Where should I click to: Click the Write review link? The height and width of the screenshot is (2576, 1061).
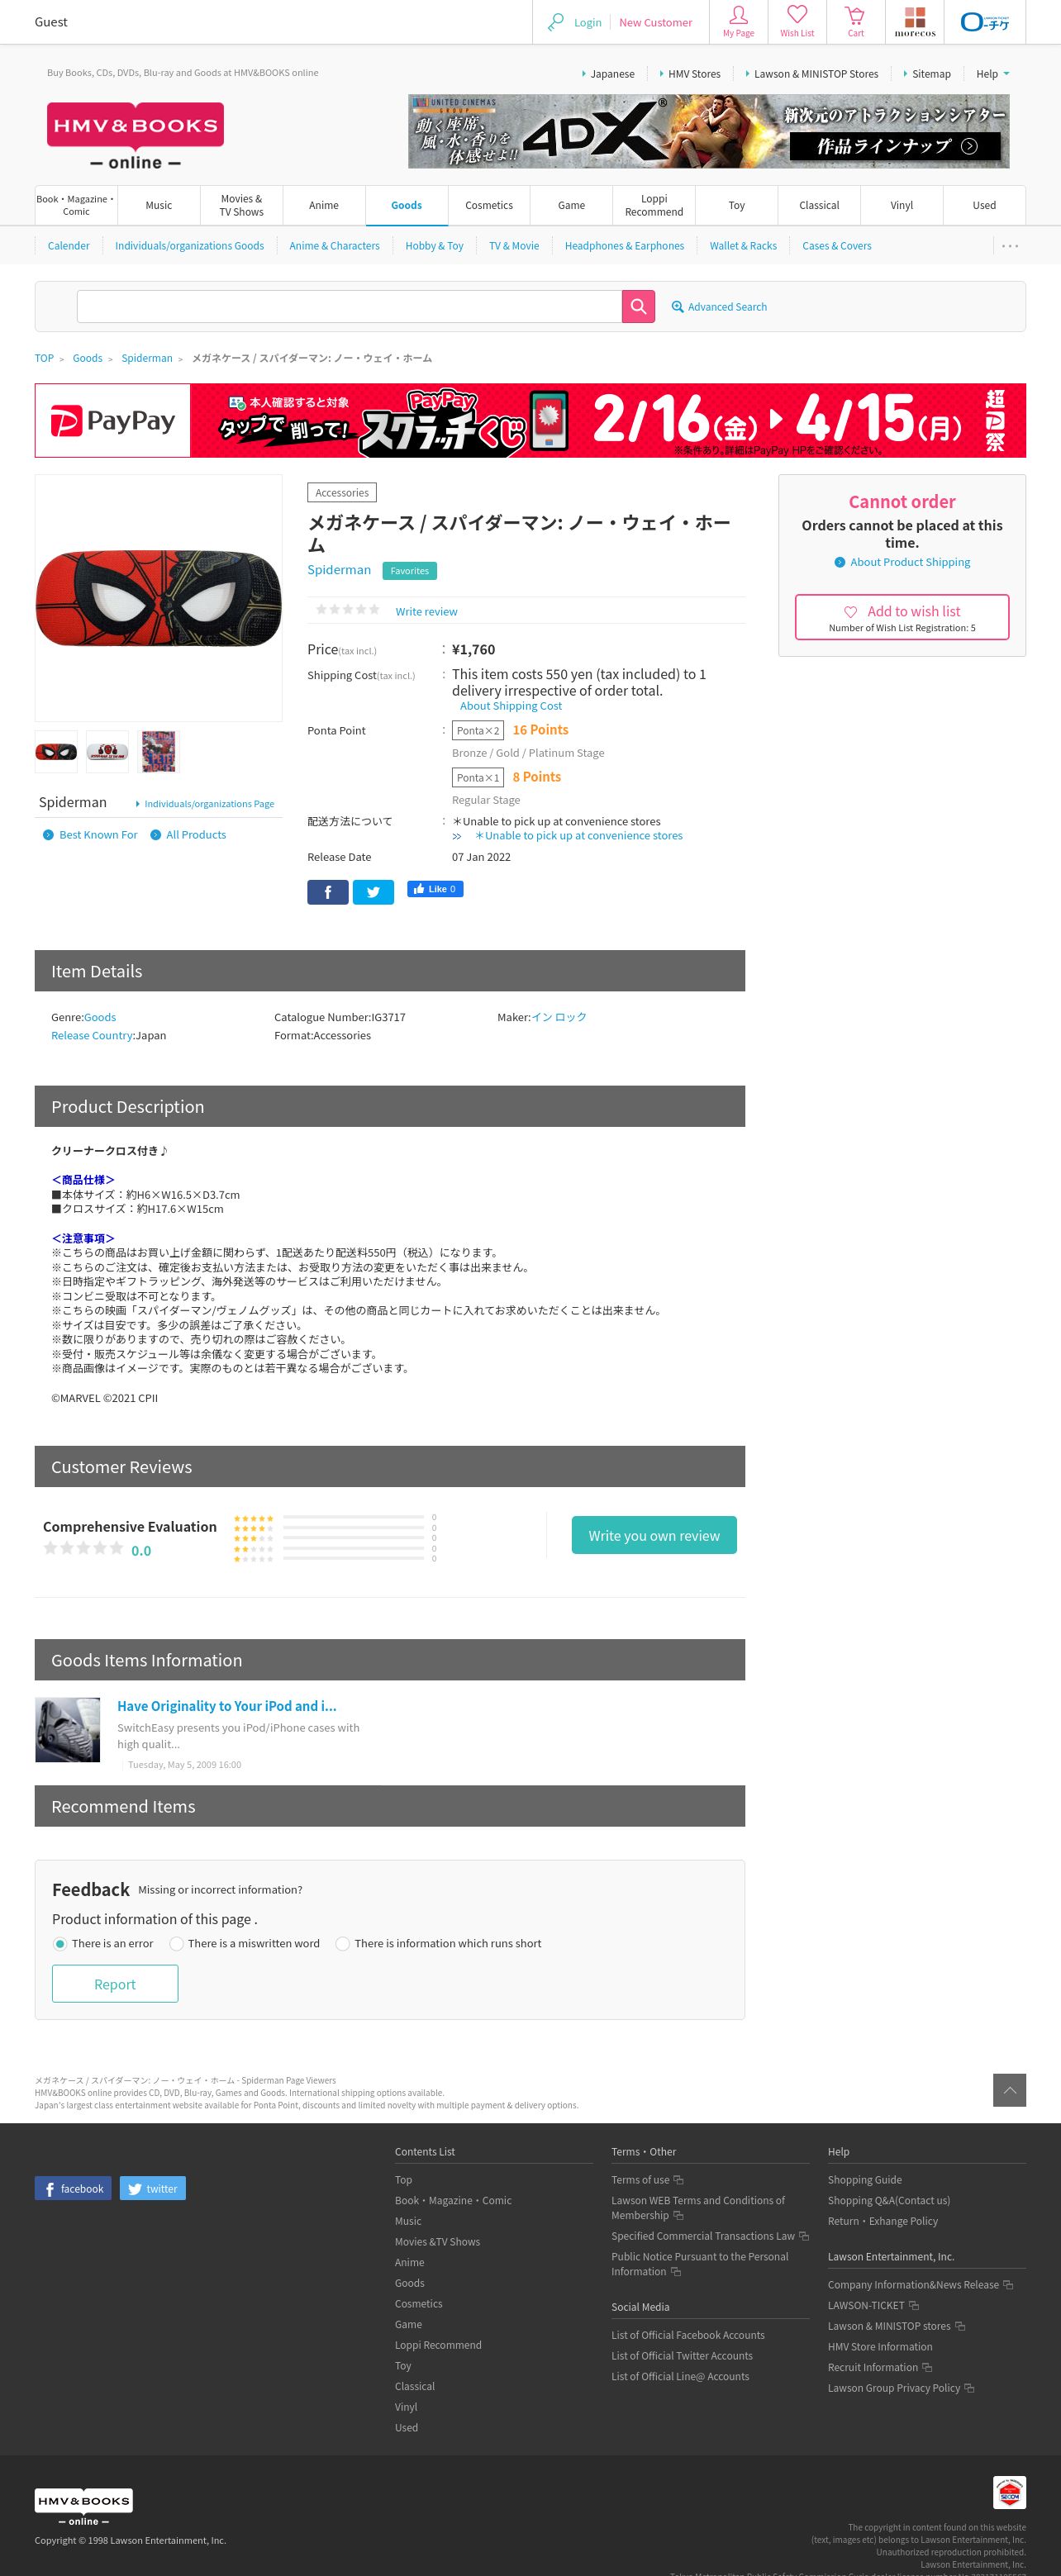[426, 611]
